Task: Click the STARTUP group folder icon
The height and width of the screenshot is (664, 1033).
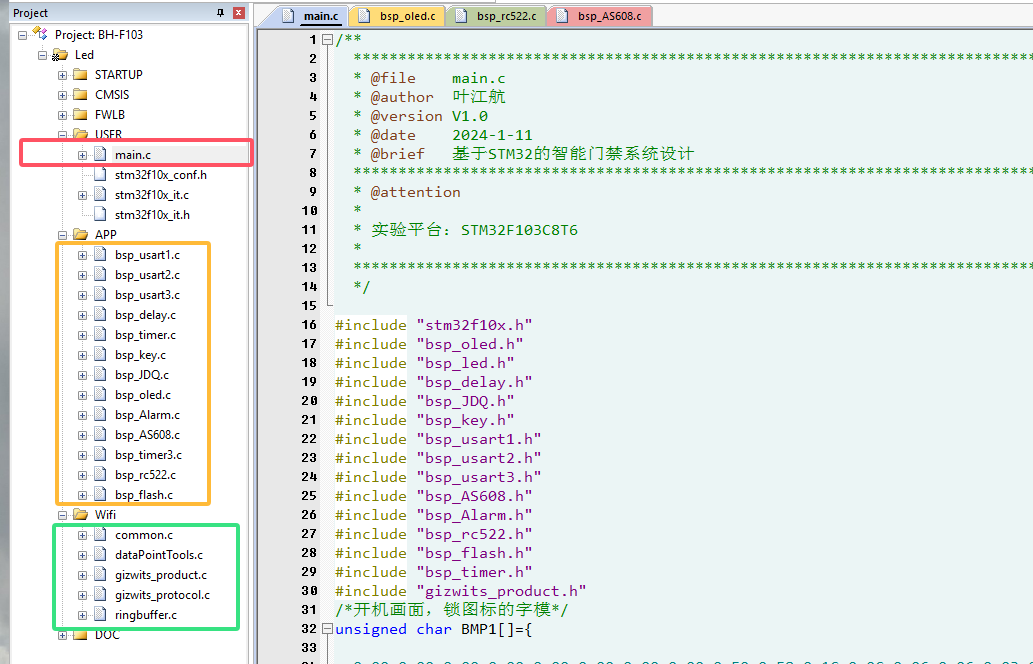Action: [x=80, y=75]
